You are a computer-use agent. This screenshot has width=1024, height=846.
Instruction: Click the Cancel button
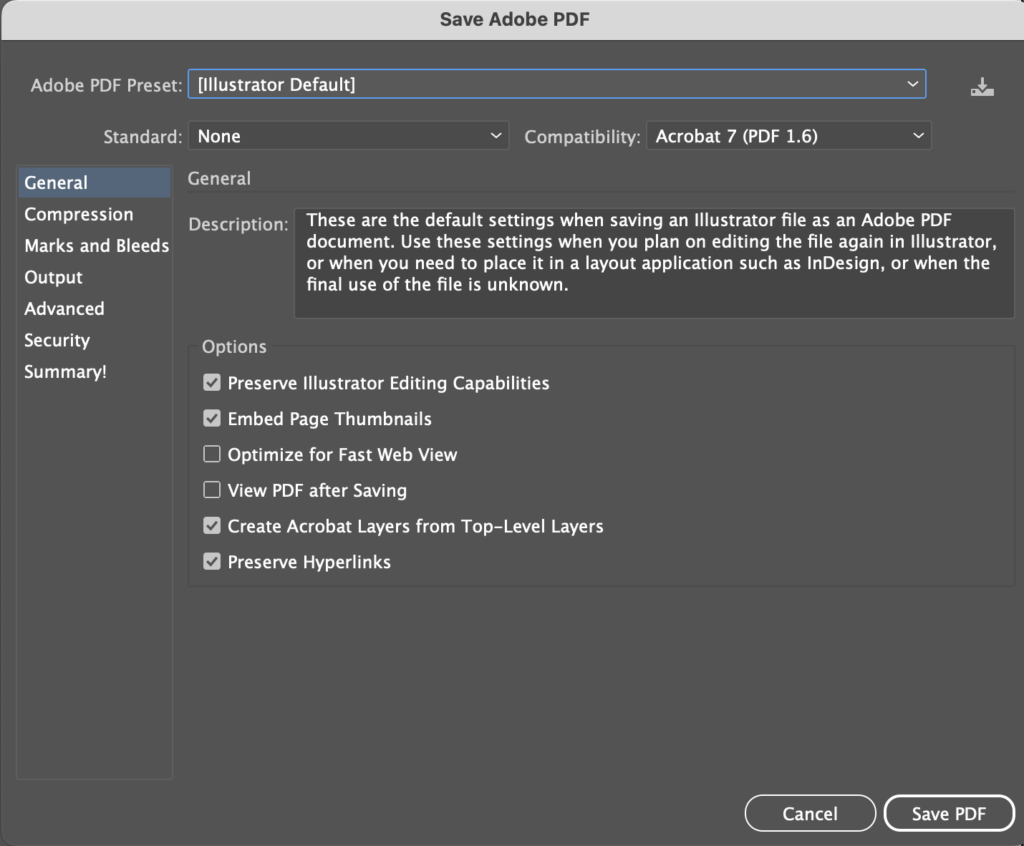810,813
